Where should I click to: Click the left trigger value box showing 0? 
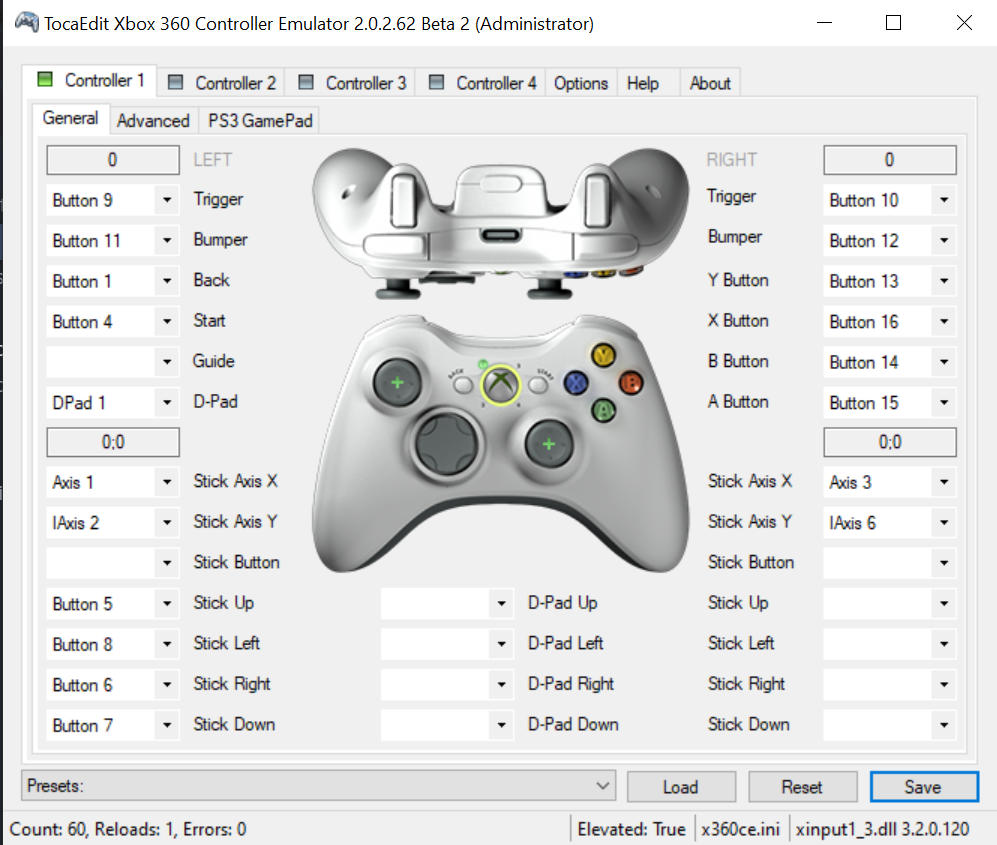(x=113, y=160)
